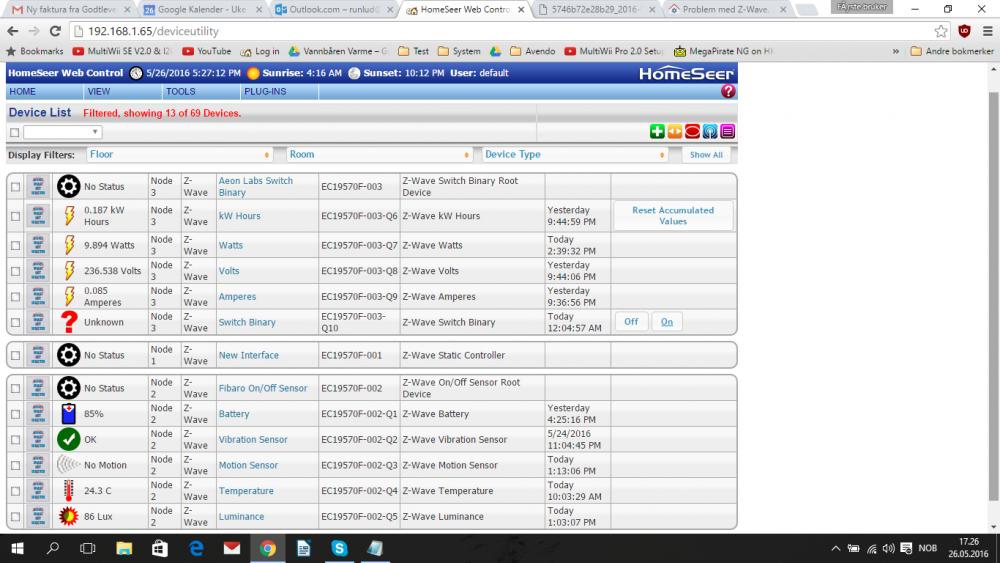The image size is (1000, 563).
Task: Click the green plus add device icon
Action: coord(657,132)
